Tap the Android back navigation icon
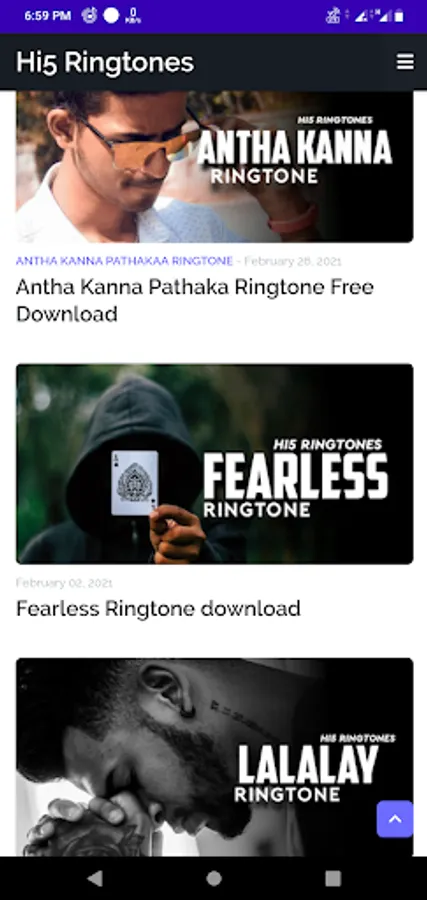 tap(95, 878)
